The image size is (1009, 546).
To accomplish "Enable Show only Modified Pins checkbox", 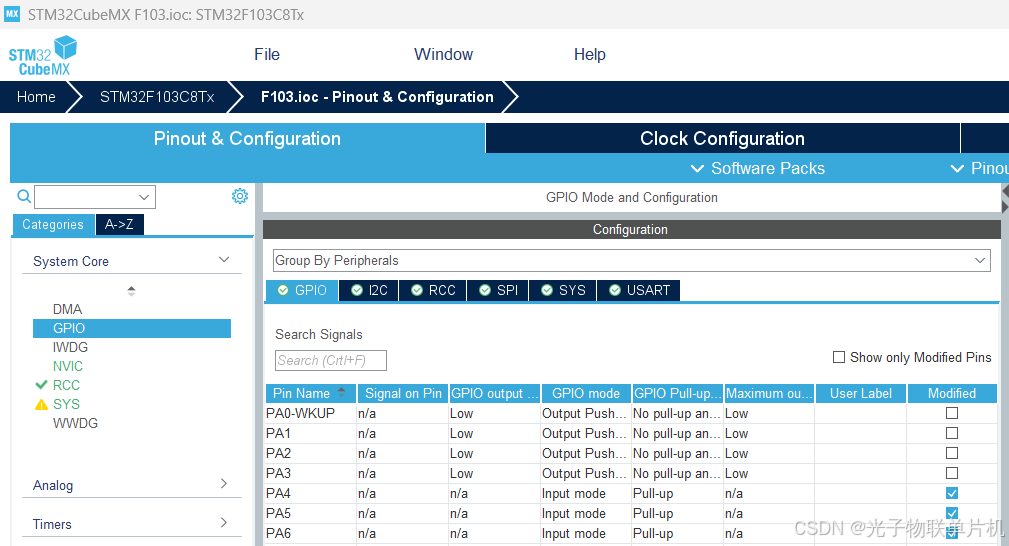I will [x=838, y=357].
